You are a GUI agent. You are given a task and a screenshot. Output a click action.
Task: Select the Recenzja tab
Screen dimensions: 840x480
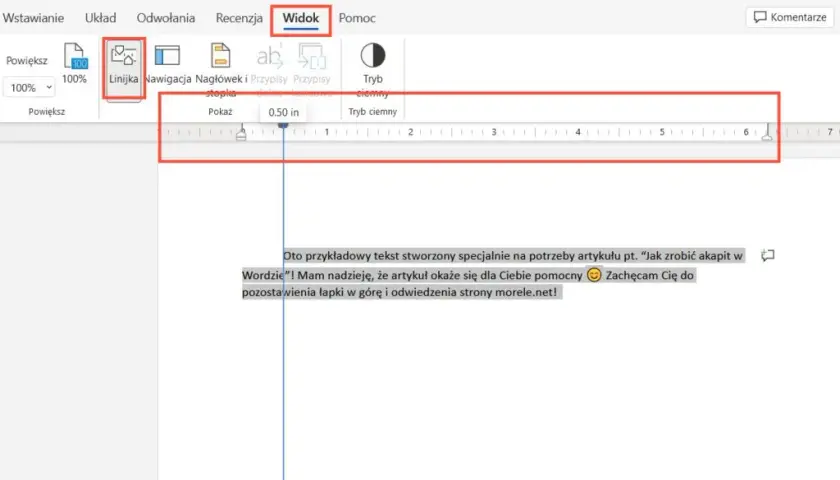click(239, 18)
